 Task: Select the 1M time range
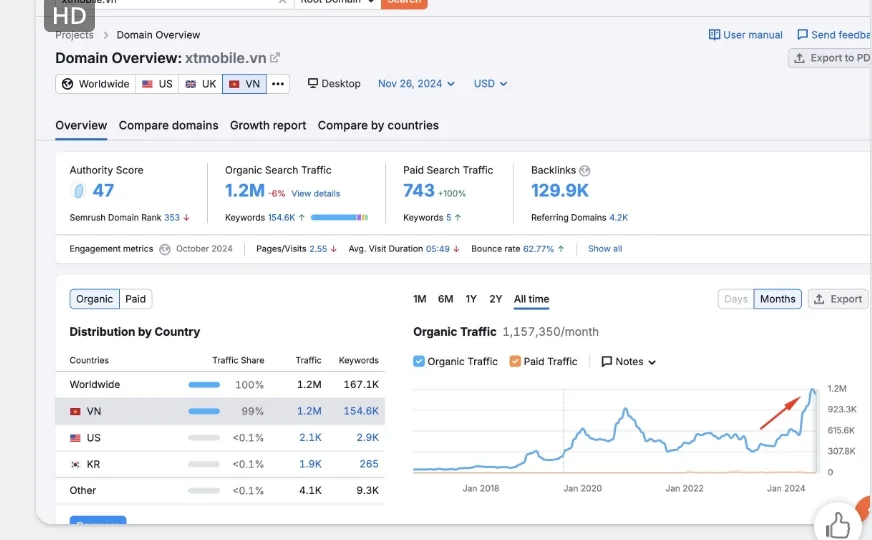click(420, 299)
